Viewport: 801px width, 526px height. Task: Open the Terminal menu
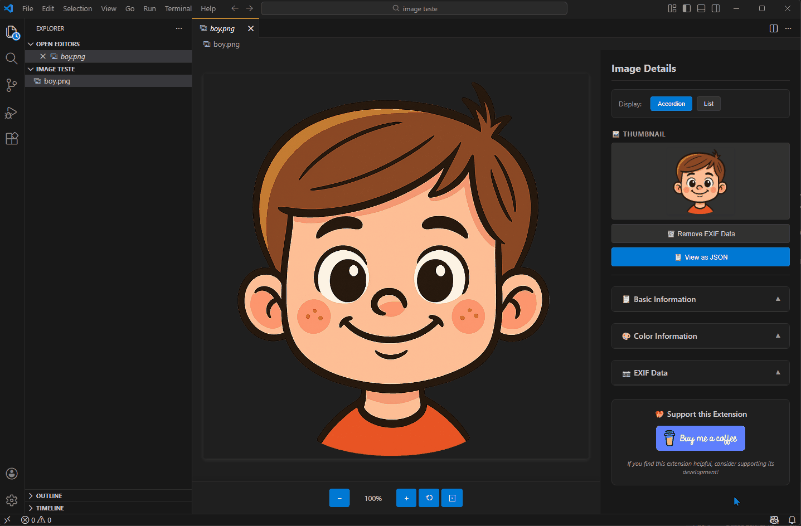pos(178,8)
